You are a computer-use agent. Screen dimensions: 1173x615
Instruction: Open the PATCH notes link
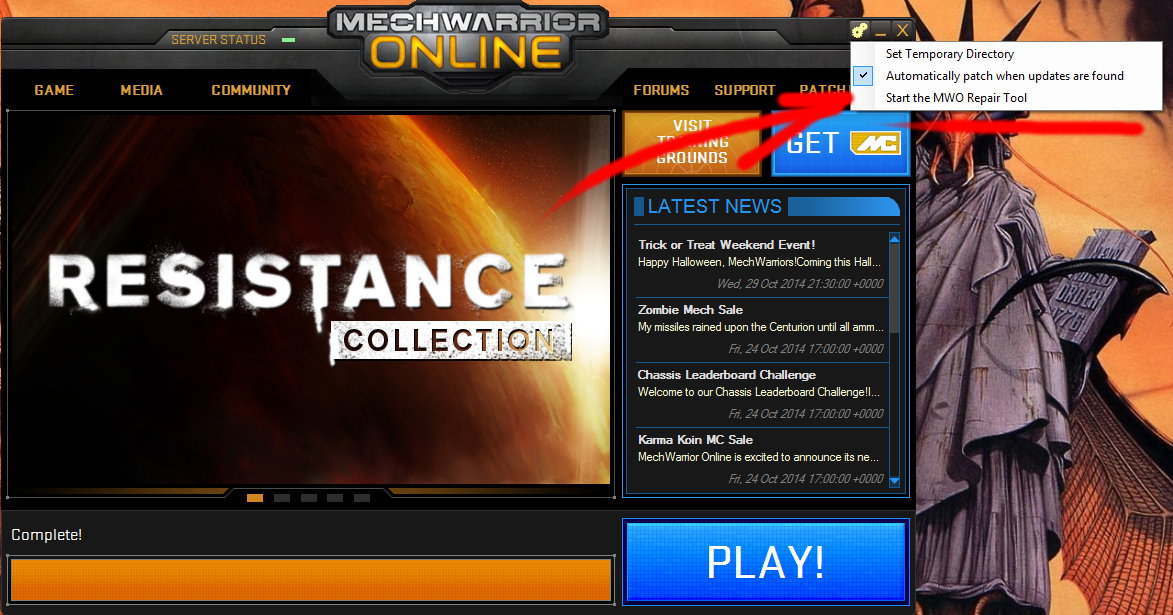[822, 90]
